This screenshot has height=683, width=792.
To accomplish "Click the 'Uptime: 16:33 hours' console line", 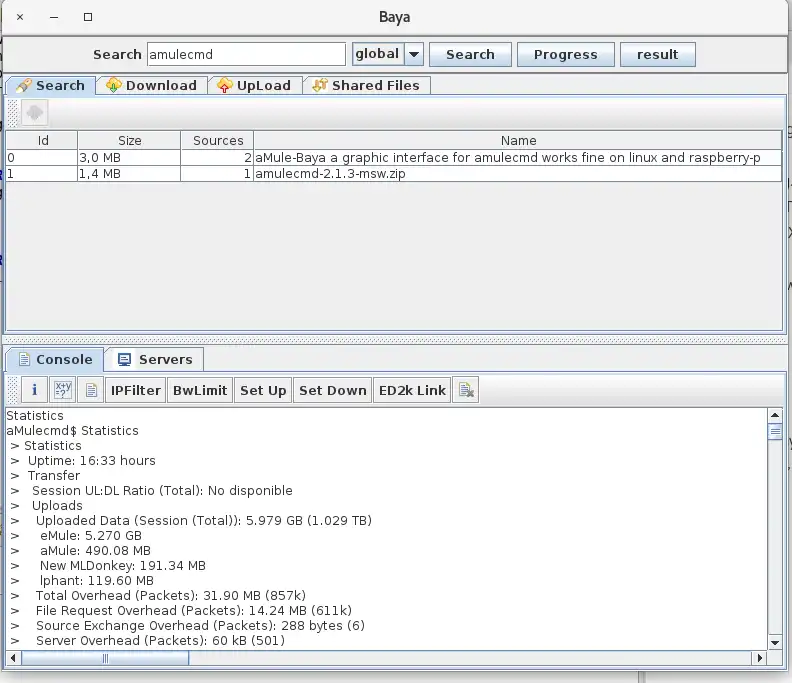I will (x=91, y=461).
